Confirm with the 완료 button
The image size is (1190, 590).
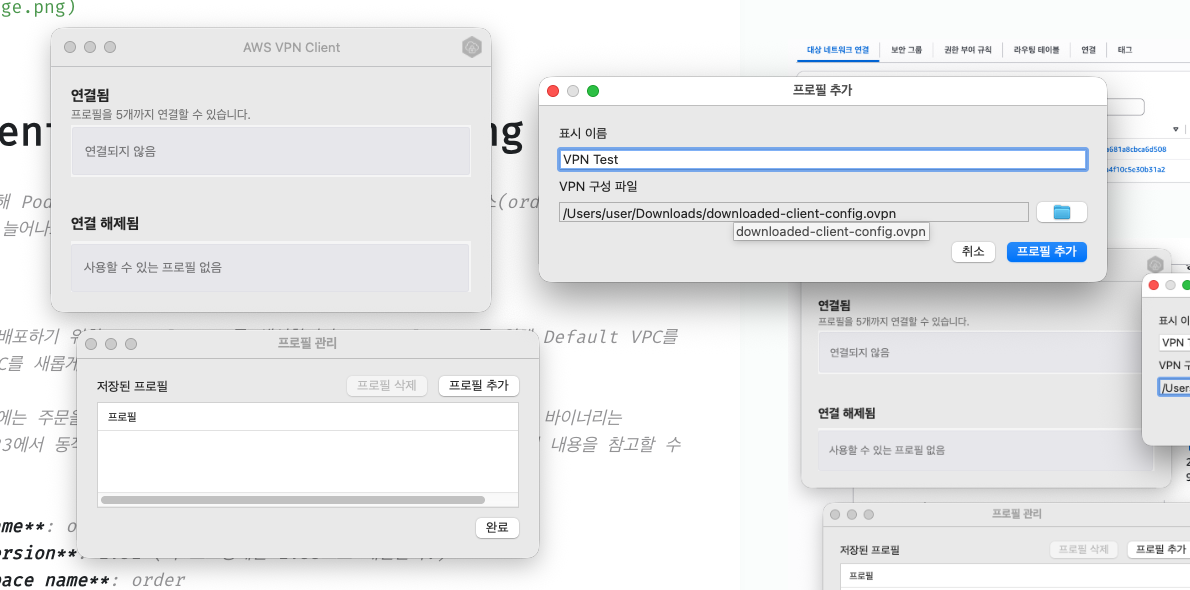[497, 528]
